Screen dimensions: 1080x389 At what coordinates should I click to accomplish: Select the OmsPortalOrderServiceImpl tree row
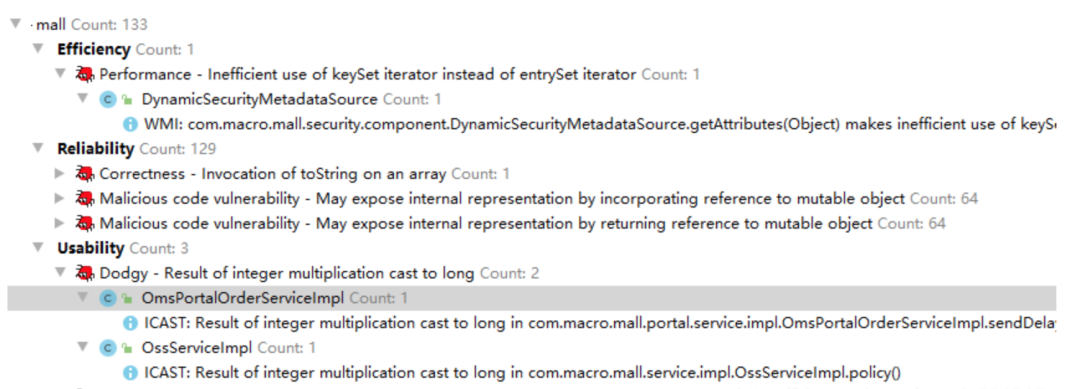coord(532,298)
